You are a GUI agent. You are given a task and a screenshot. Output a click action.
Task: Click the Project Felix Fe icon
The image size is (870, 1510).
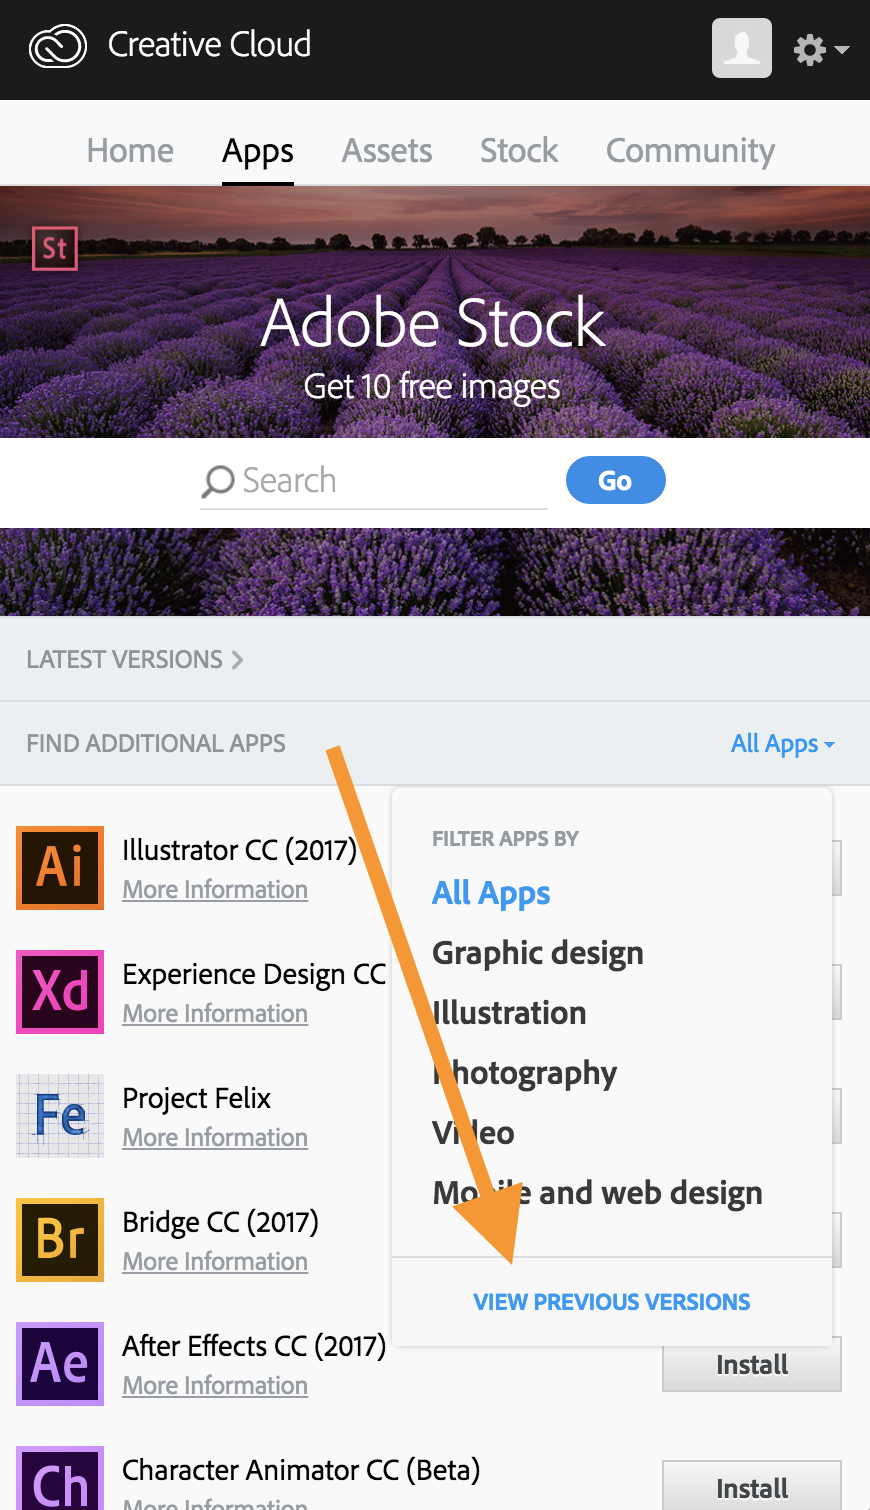point(60,1115)
